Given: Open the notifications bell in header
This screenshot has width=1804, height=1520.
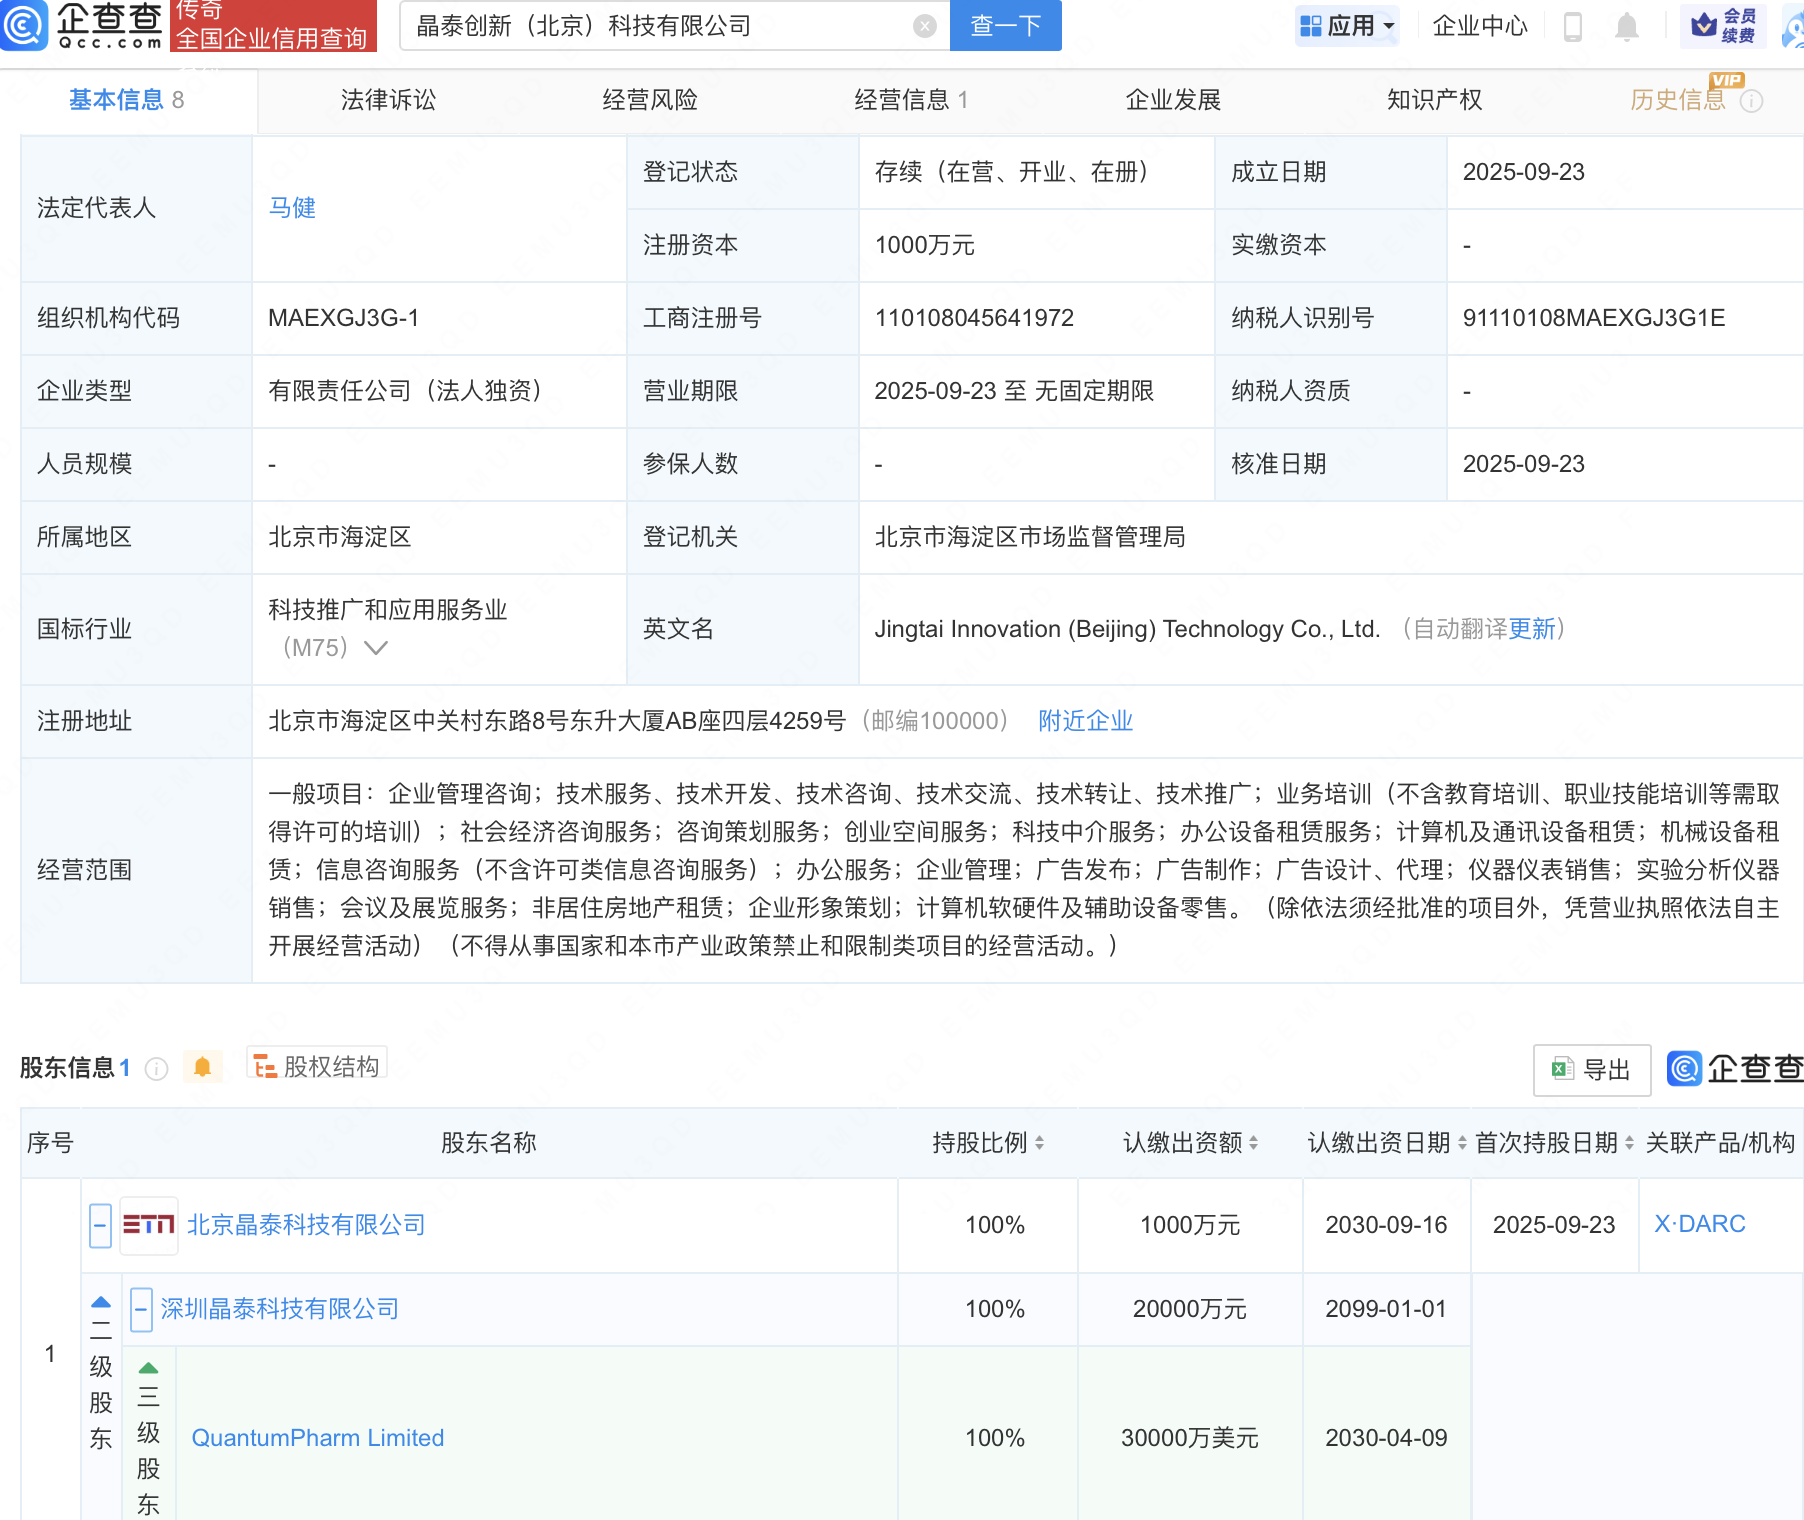Looking at the screenshot, I should [1627, 27].
